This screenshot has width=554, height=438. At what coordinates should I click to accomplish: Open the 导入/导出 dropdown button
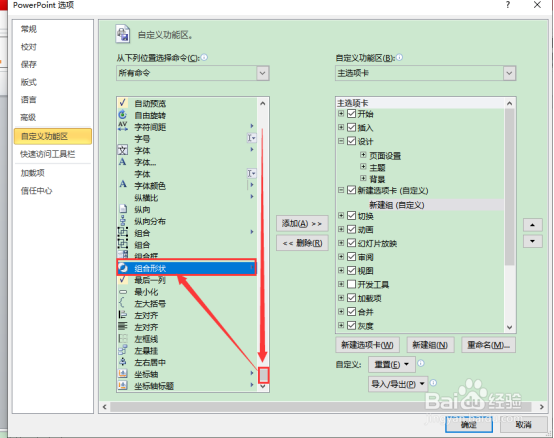pos(398,384)
